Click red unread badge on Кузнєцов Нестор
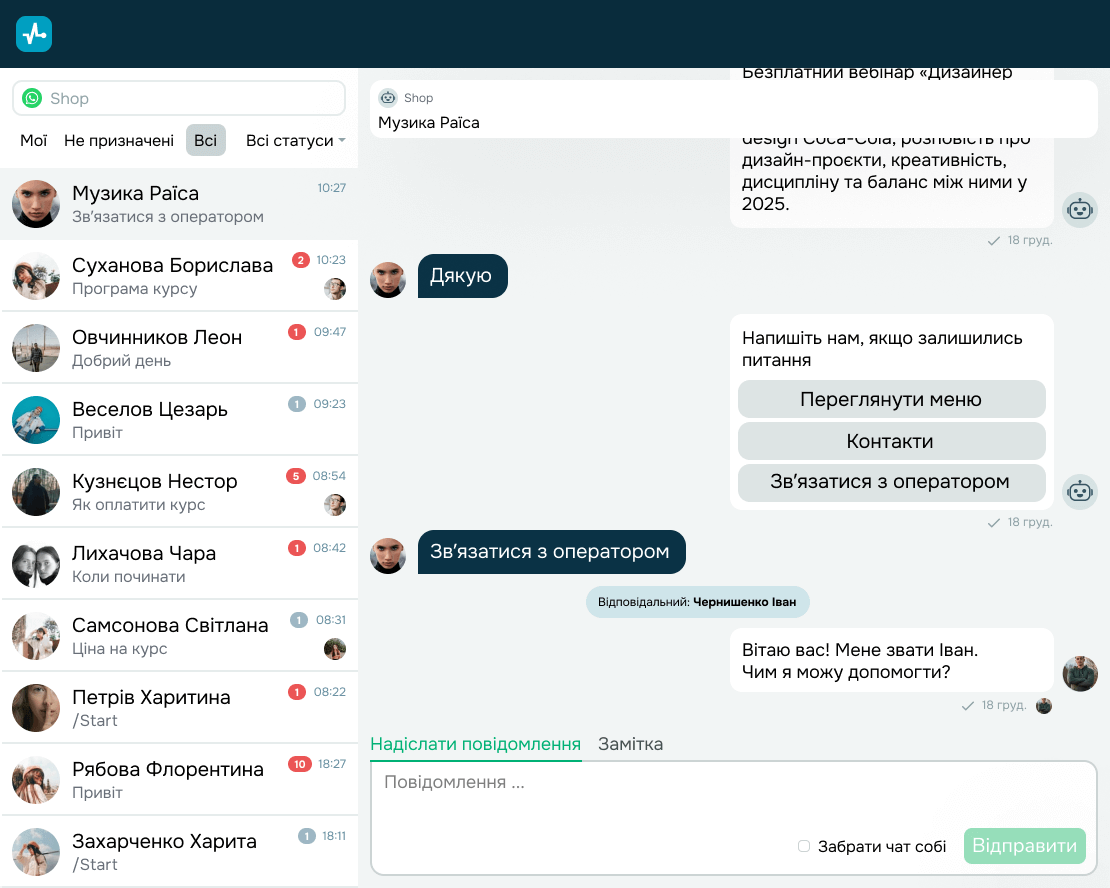 click(x=296, y=476)
